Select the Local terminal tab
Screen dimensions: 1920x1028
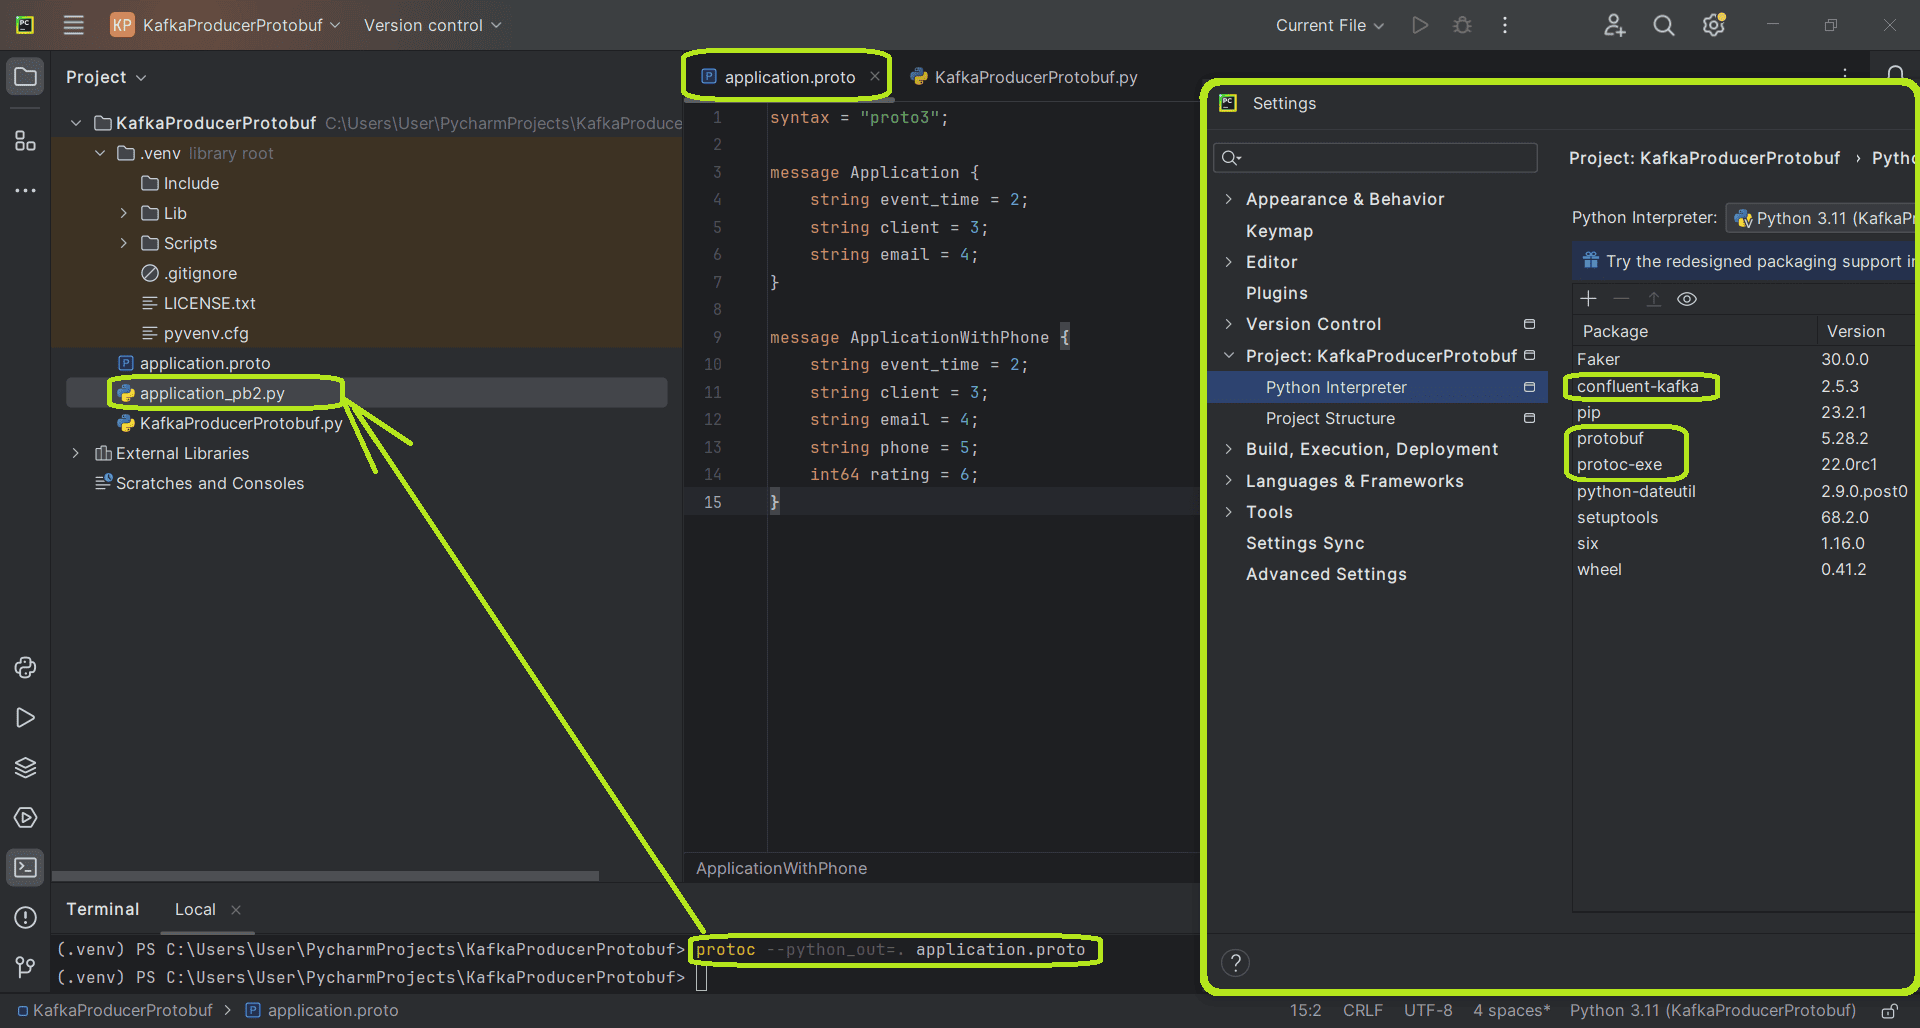[195, 909]
